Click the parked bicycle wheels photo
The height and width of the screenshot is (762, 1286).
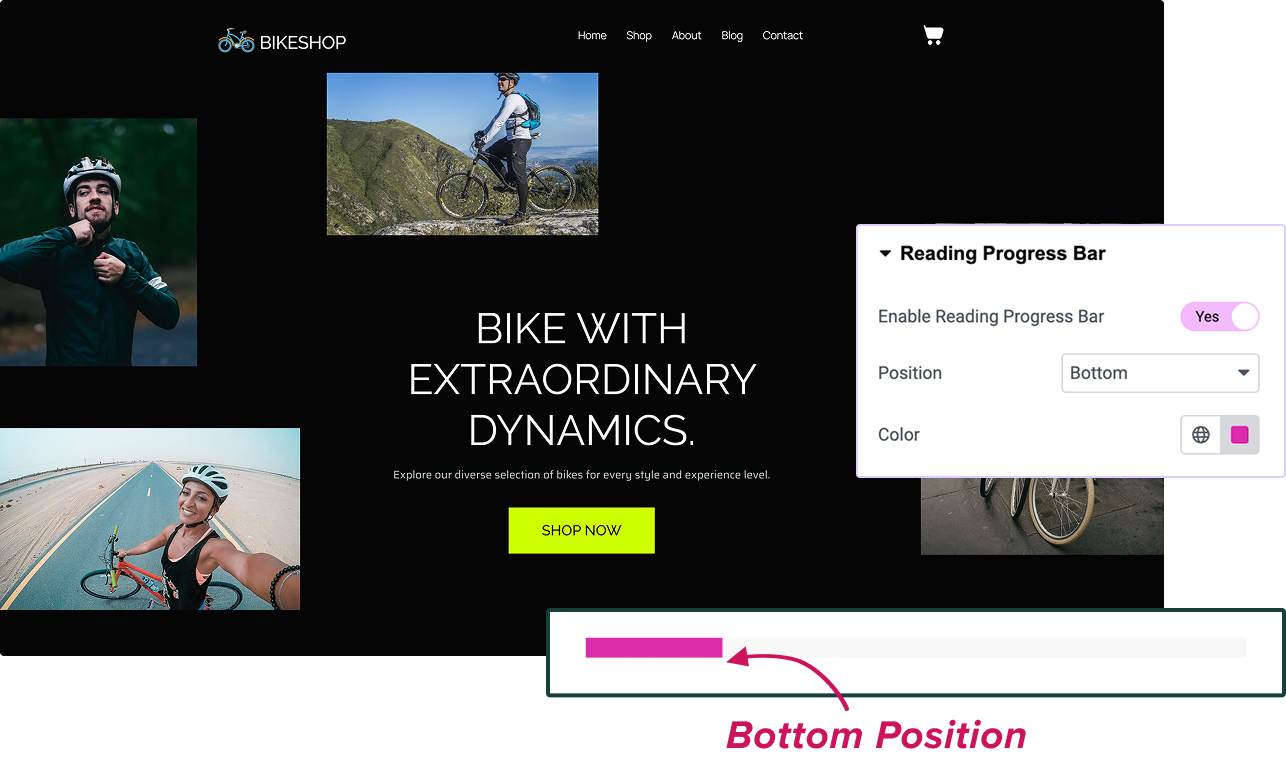1042,516
